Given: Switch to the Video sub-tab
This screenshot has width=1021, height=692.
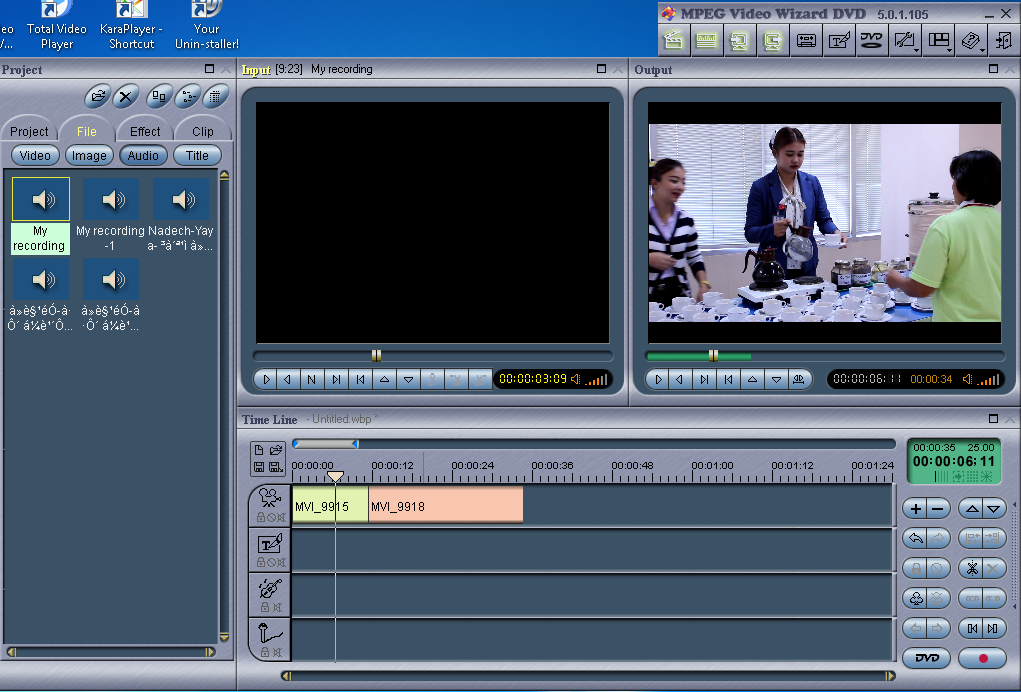Looking at the screenshot, I should (34, 155).
